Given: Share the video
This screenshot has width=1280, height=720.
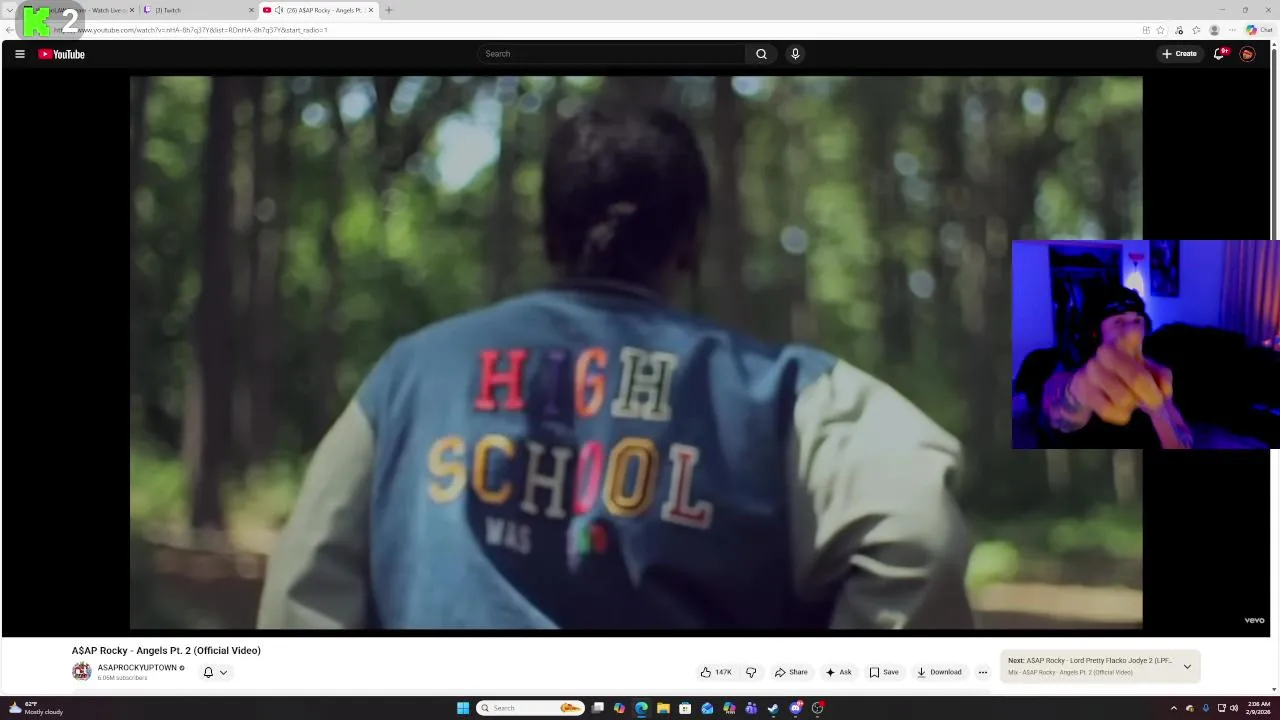Looking at the screenshot, I should coord(791,672).
